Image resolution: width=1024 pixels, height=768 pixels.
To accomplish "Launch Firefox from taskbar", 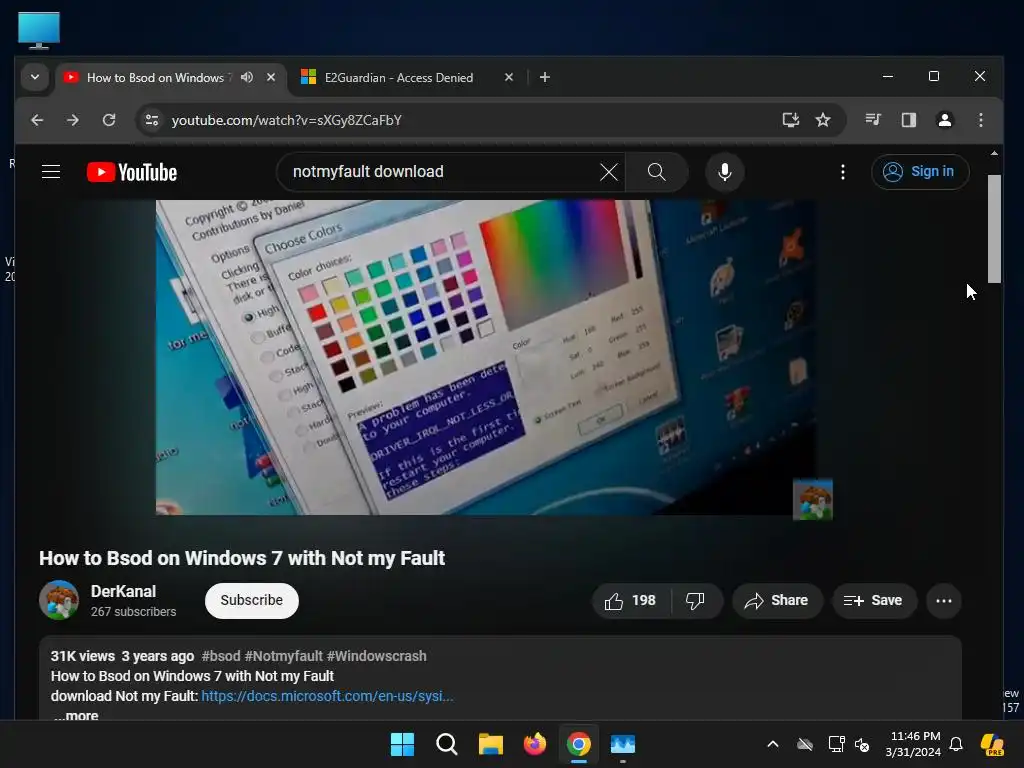I will coord(535,744).
